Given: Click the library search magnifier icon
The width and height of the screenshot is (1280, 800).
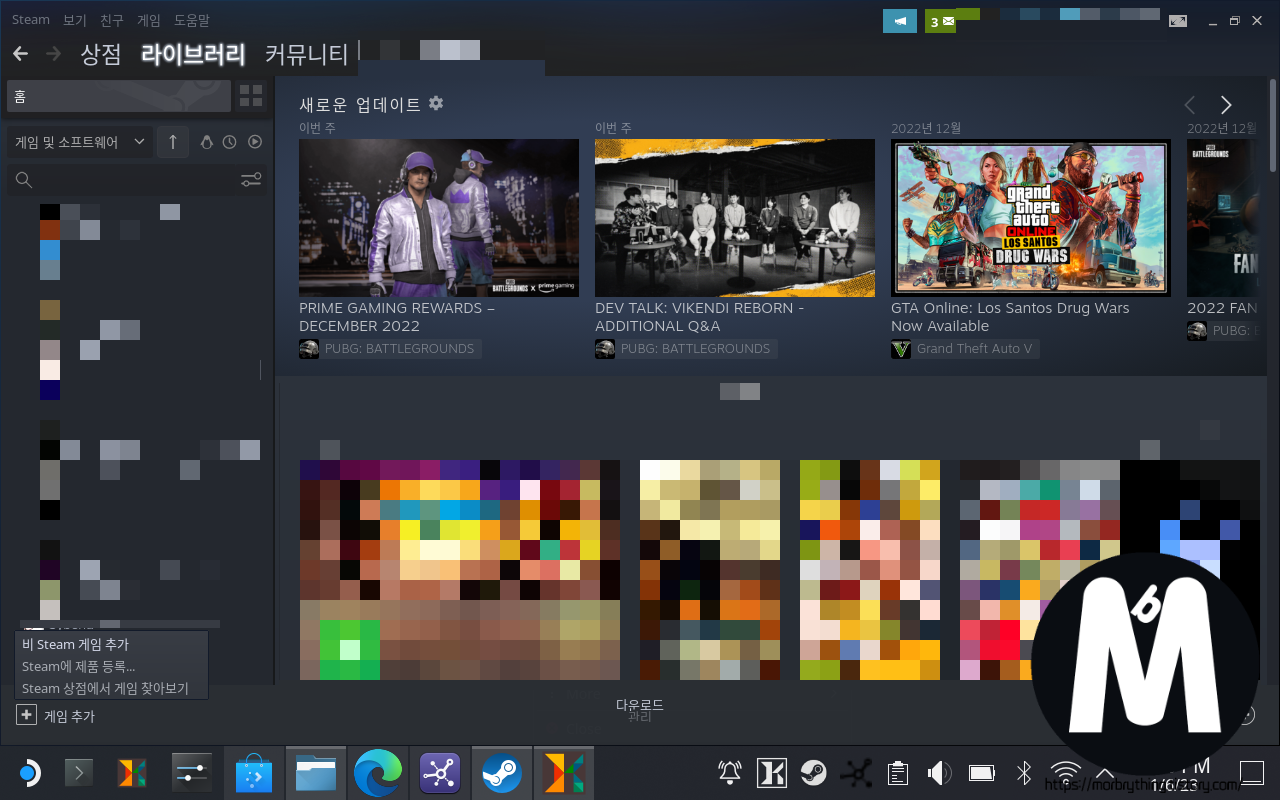Looking at the screenshot, I should 24,180.
